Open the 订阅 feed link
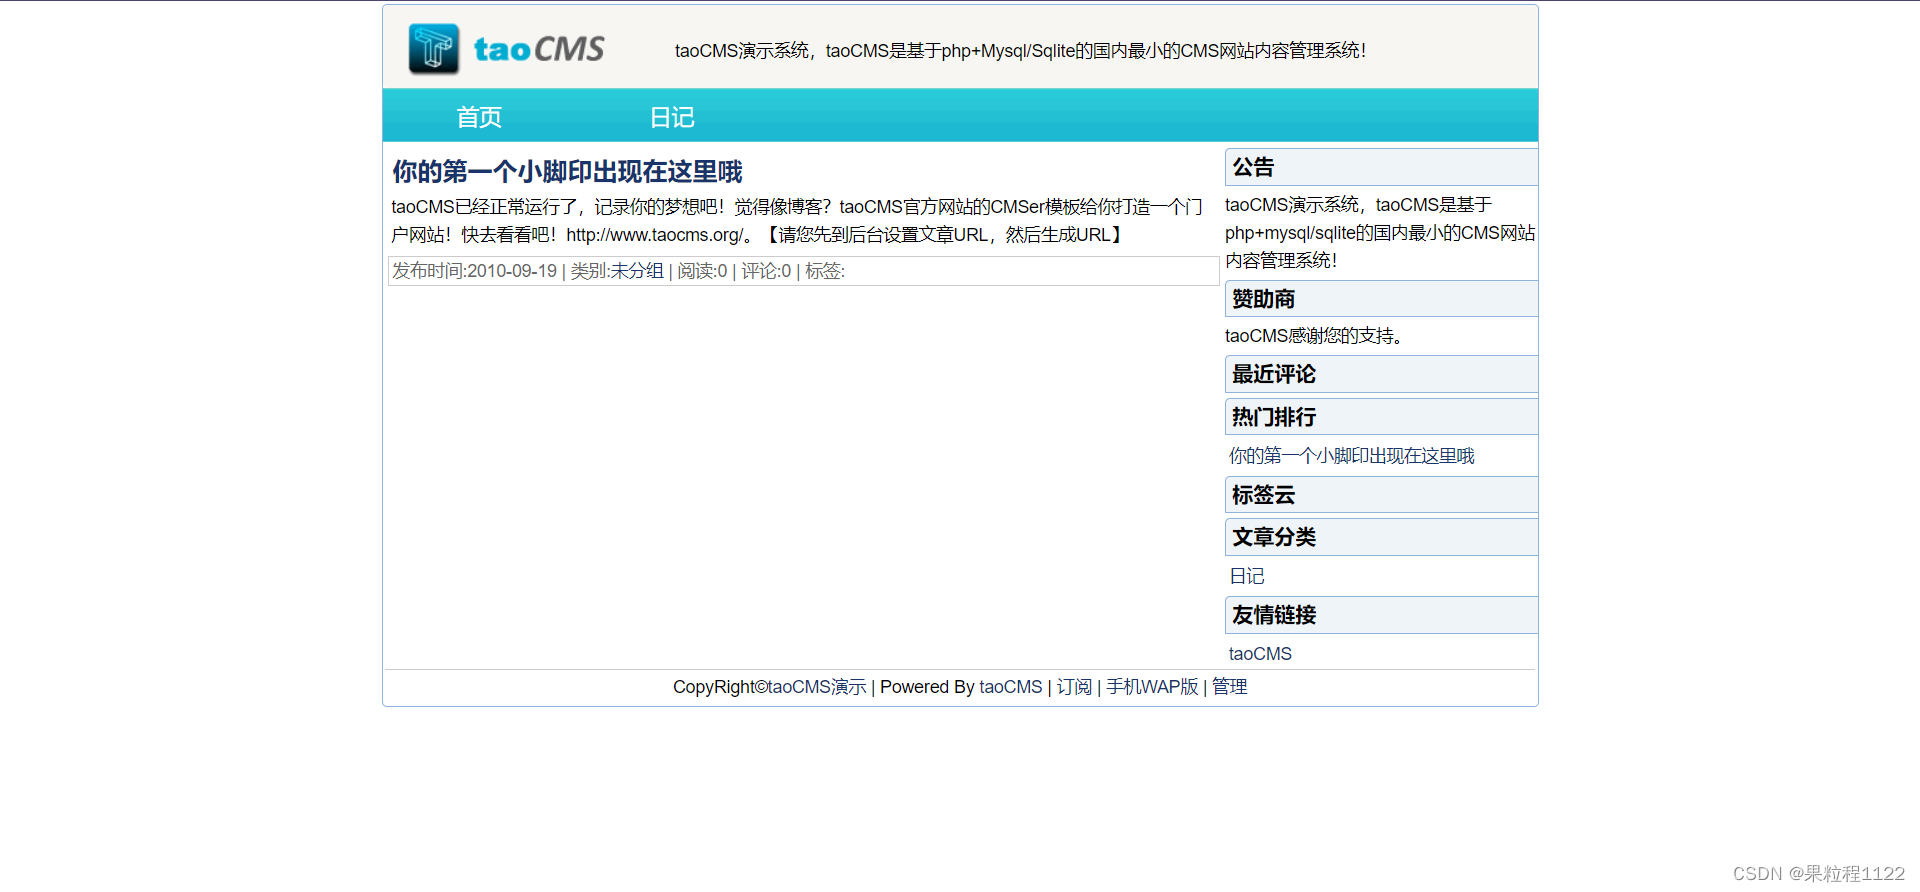Image resolution: width=1920 pixels, height=892 pixels. coord(1074,687)
